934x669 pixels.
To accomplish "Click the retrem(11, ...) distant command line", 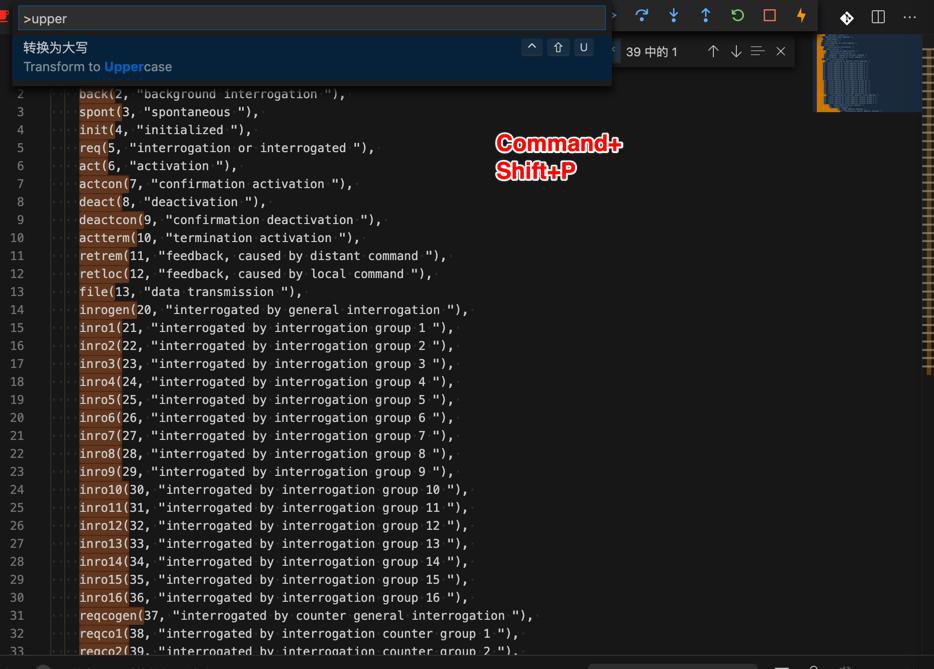I will point(262,256).
